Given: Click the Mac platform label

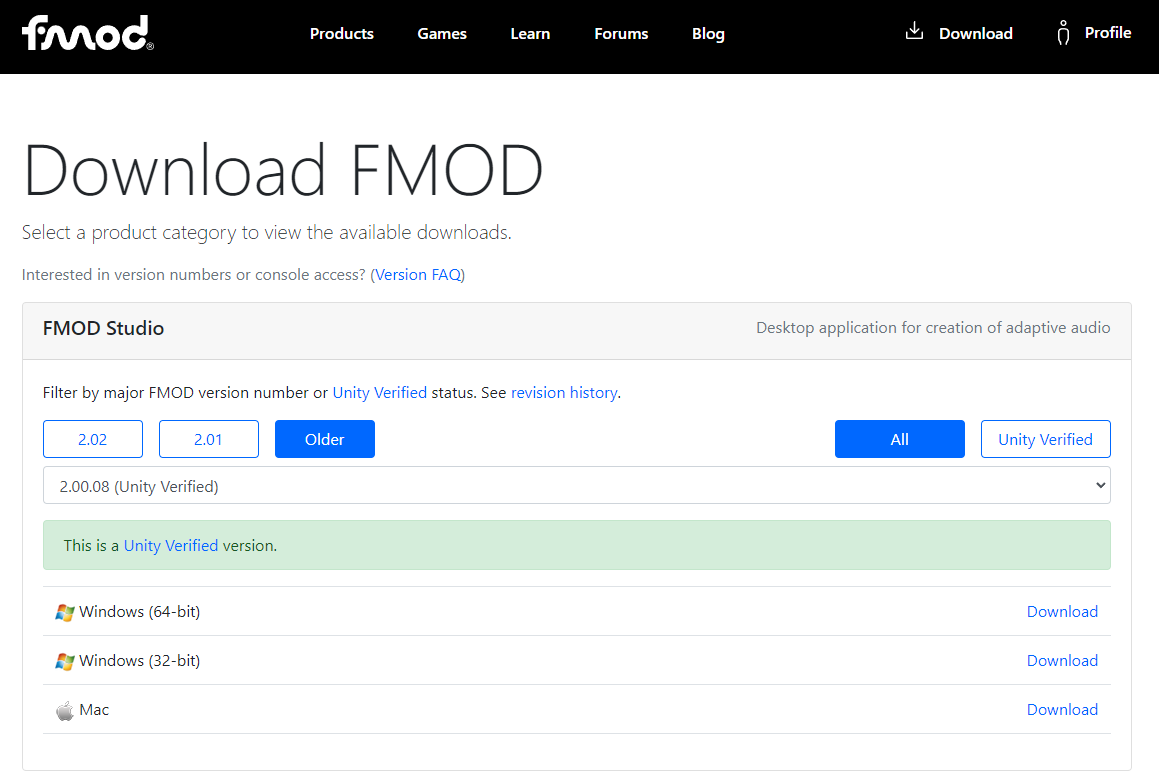Looking at the screenshot, I should point(94,709).
